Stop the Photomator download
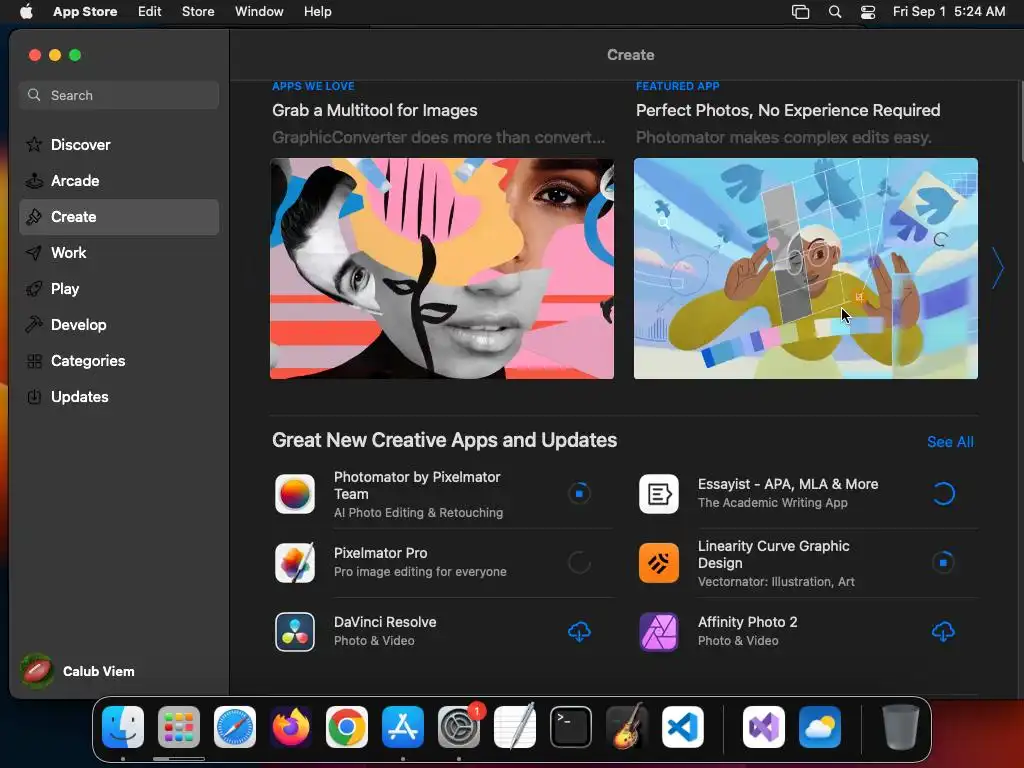 click(579, 494)
